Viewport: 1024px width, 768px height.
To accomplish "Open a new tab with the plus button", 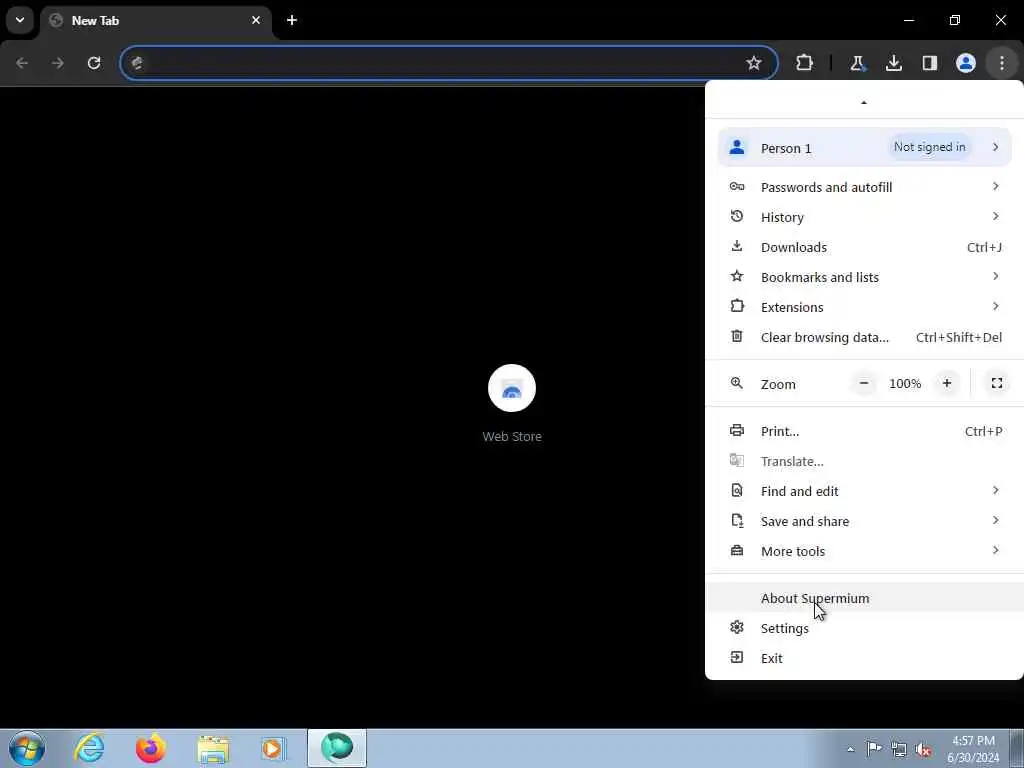I will click(x=292, y=20).
